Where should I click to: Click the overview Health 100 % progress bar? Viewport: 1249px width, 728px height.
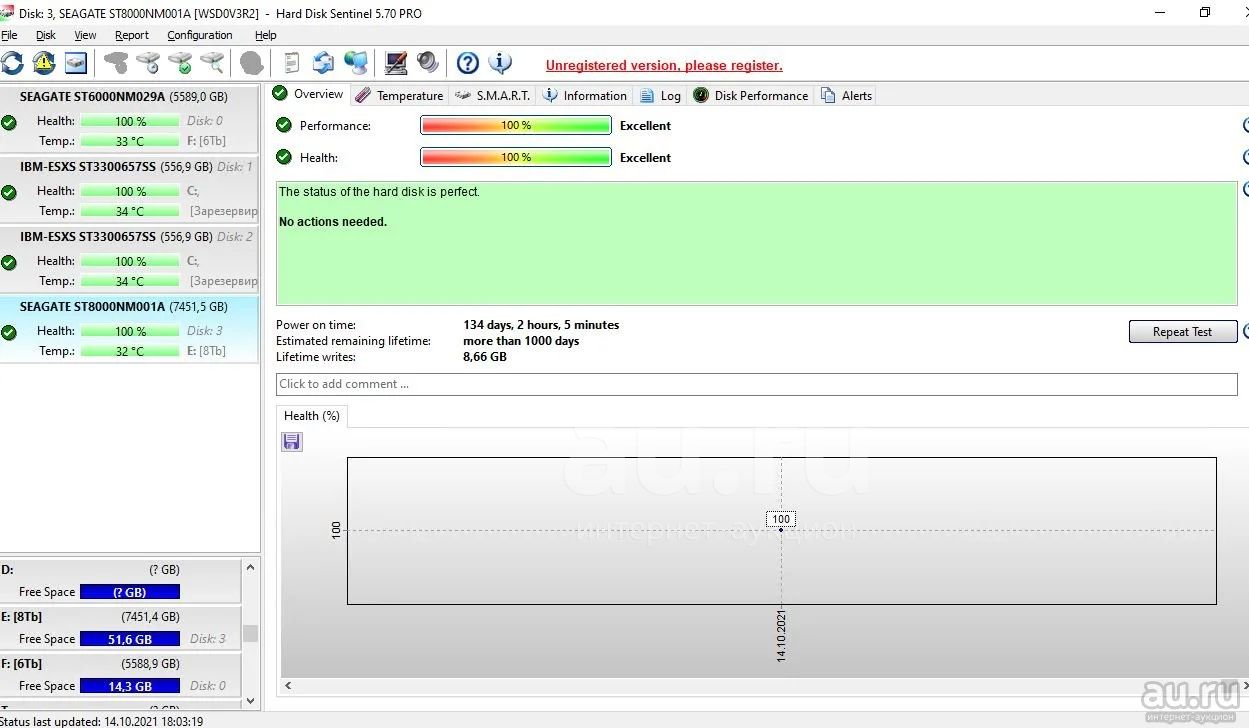pyautogui.click(x=516, y=157)
